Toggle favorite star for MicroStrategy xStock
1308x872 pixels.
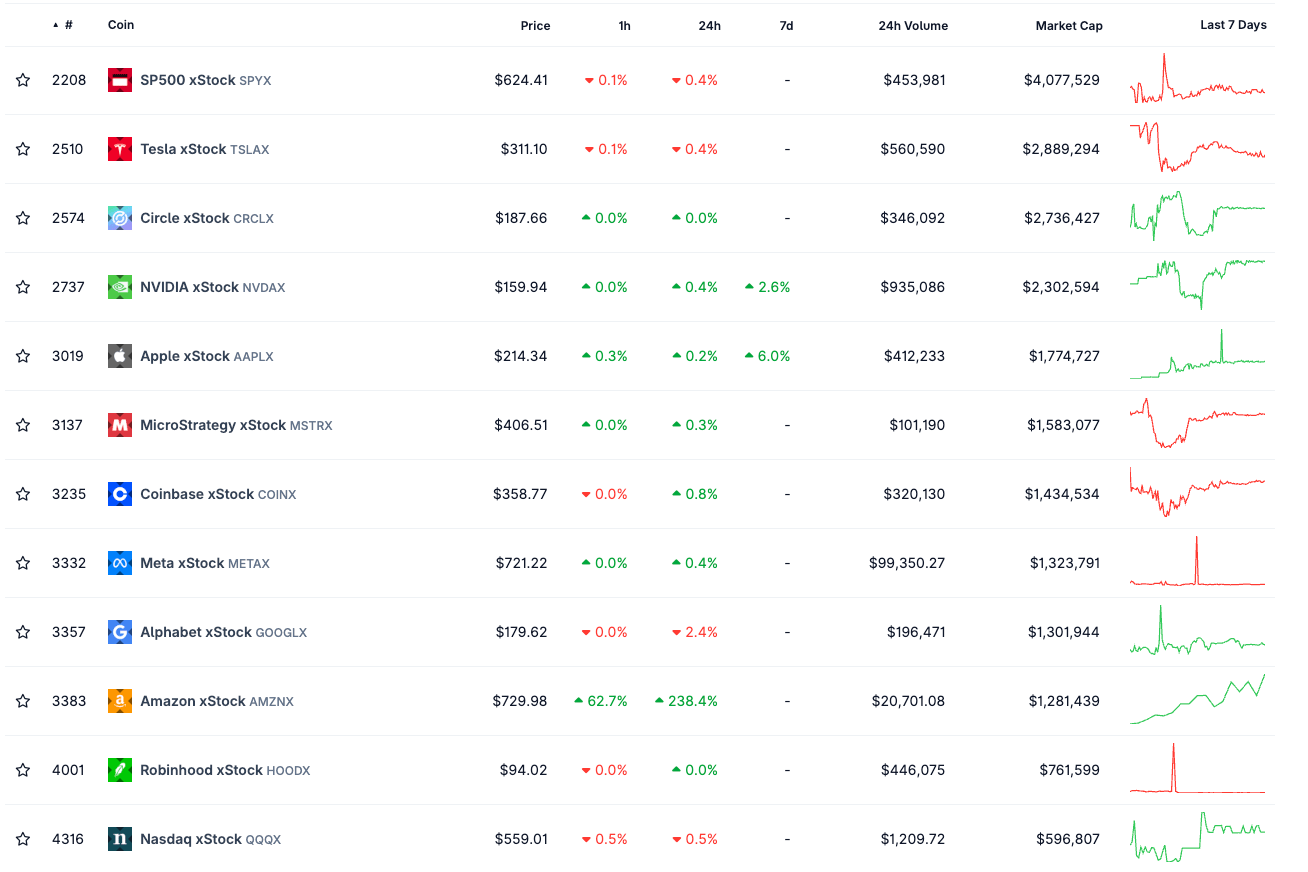23,425
